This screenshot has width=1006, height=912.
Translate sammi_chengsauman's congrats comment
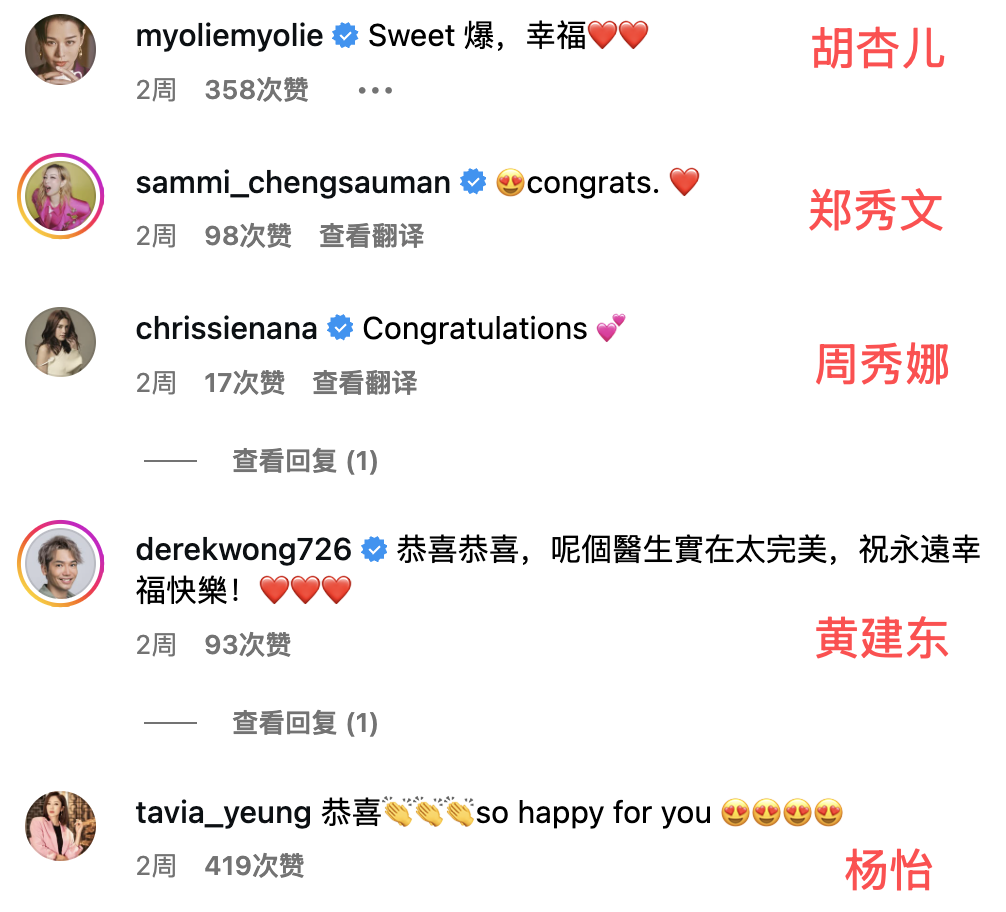point(371,236)
